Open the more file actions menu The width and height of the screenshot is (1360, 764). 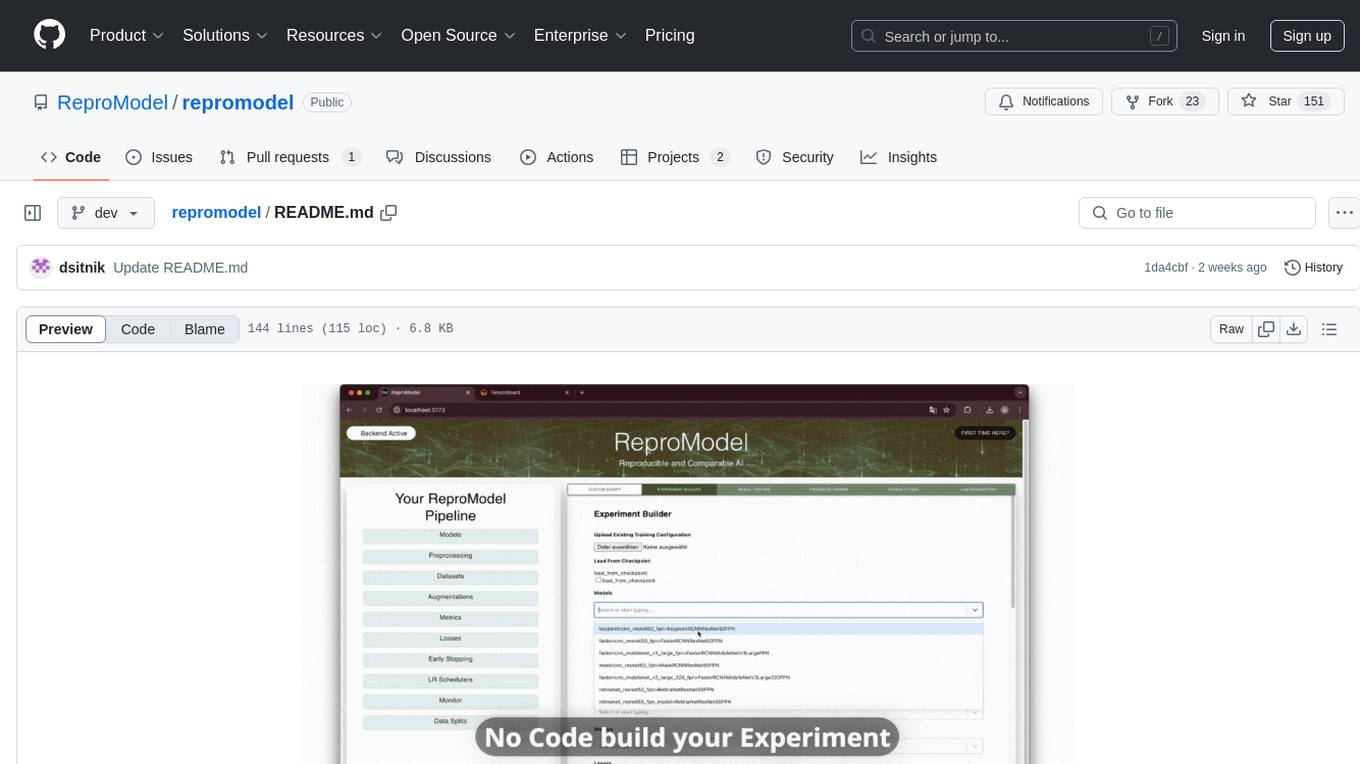1345,213
